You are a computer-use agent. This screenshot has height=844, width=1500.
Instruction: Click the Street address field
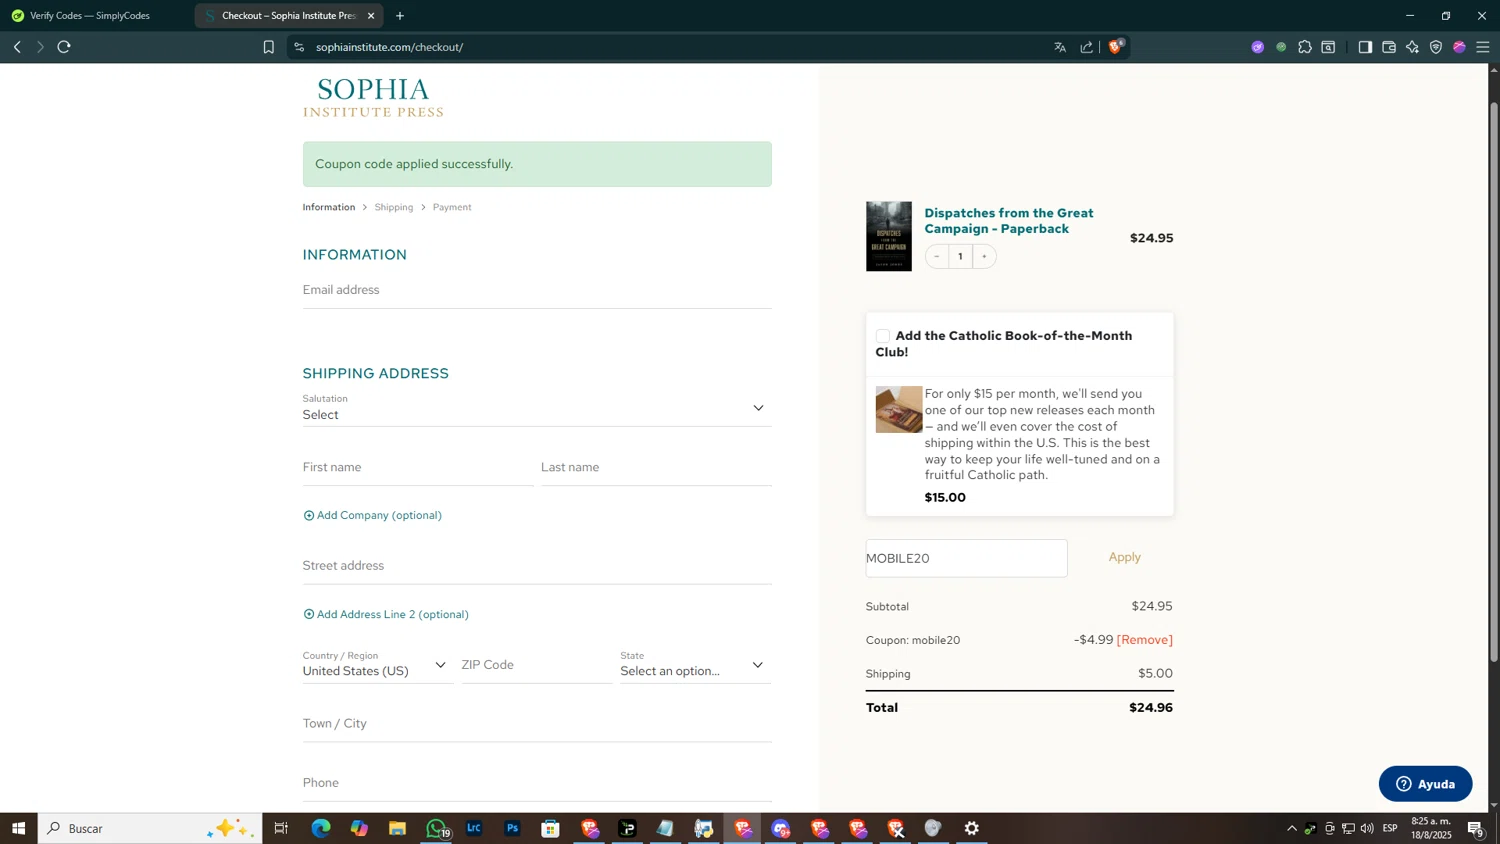click(x=537, y=566)
